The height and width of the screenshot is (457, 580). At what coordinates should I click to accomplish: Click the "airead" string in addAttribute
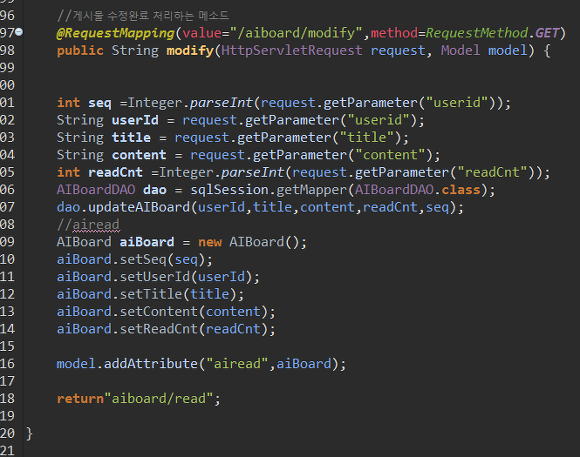(237, 364)
